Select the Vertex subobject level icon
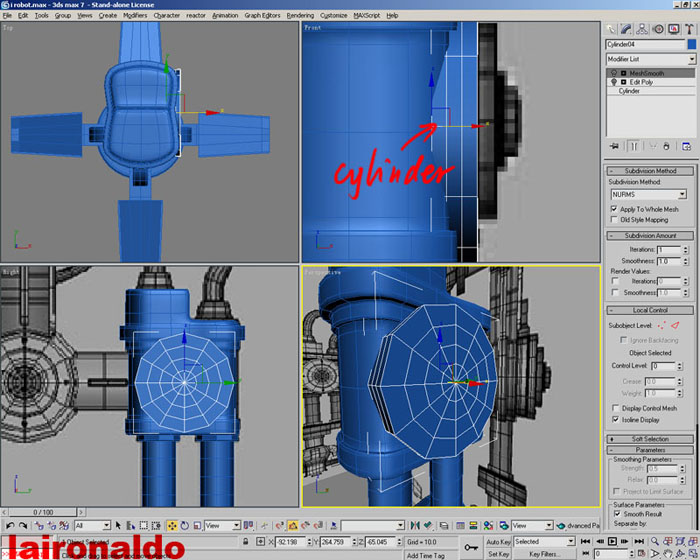The width and height of the screenshot is (700, 560). (x=660, y=325)
